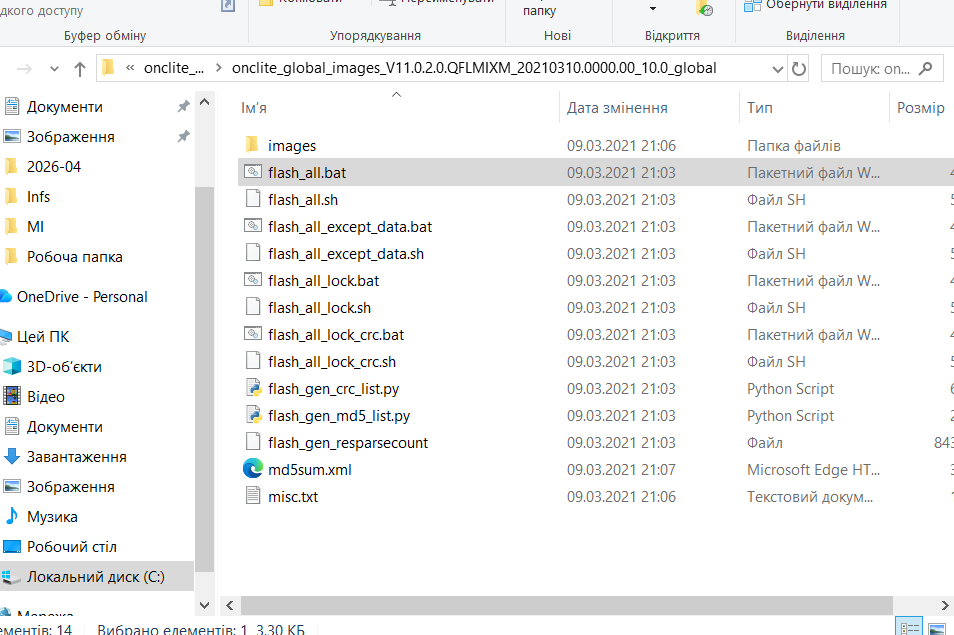Open Завантаження in the sidebar
Screen dimensions: 954x635
65,457
